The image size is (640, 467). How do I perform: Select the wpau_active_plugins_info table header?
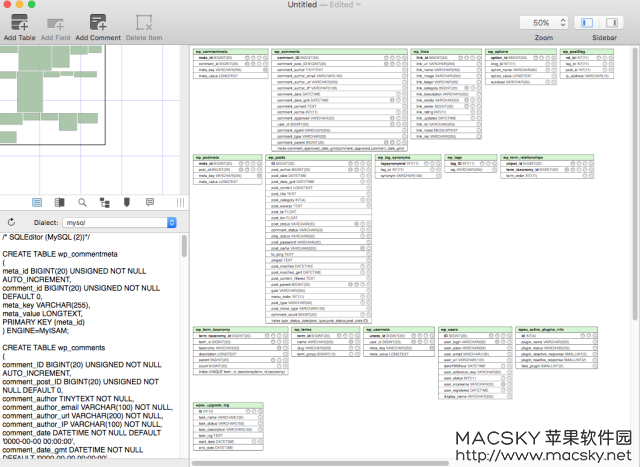click(556, 329)
